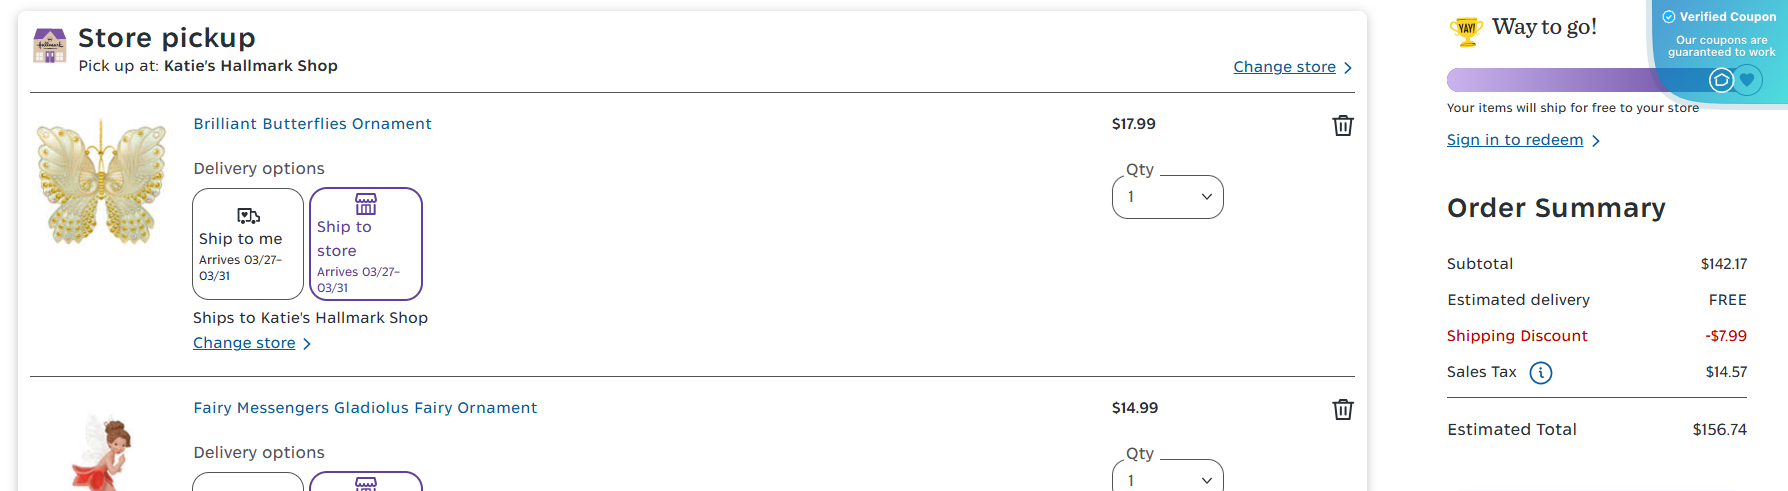Click the heart icon on the reward bar
1788x491 pixels.
[1747, 80]
